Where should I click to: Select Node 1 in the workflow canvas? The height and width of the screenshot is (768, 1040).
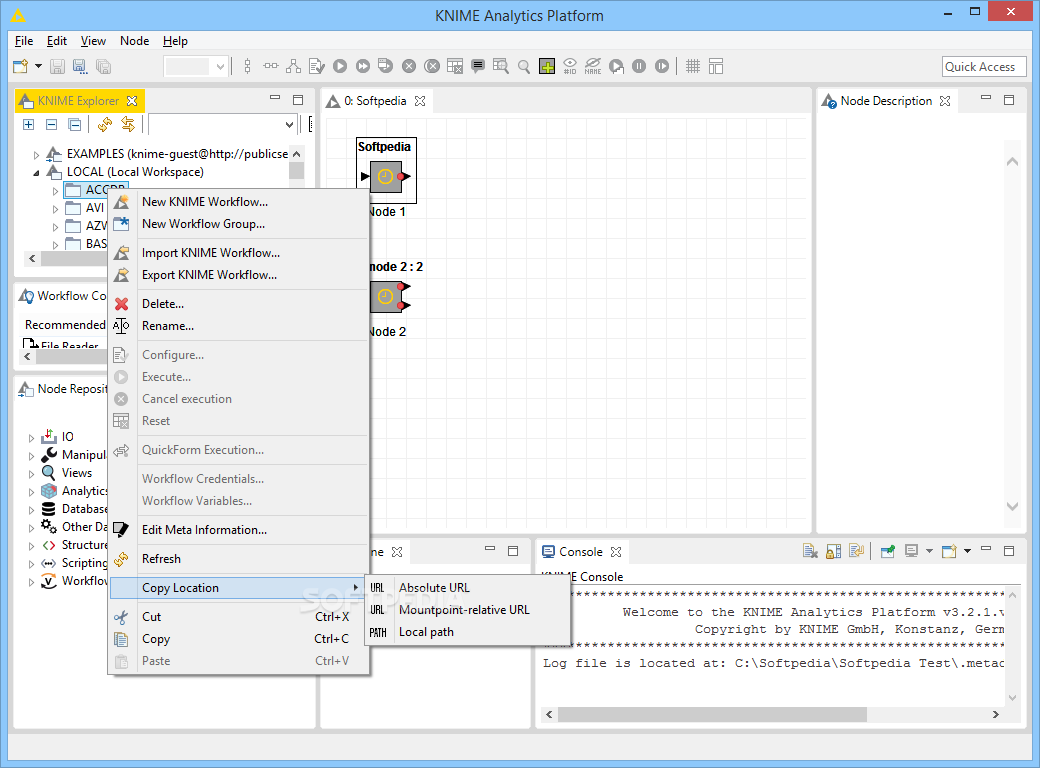pos(386,176)
